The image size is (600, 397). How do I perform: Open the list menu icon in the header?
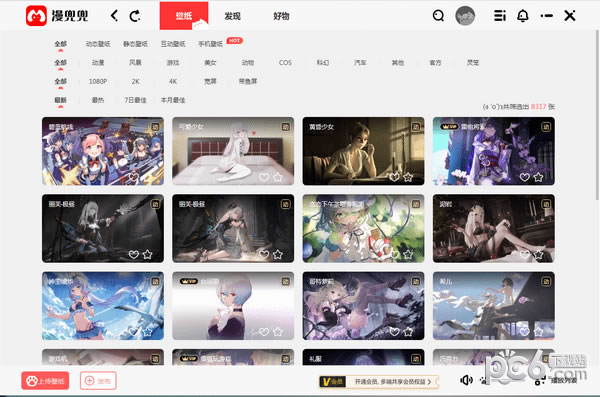[500, 16]
